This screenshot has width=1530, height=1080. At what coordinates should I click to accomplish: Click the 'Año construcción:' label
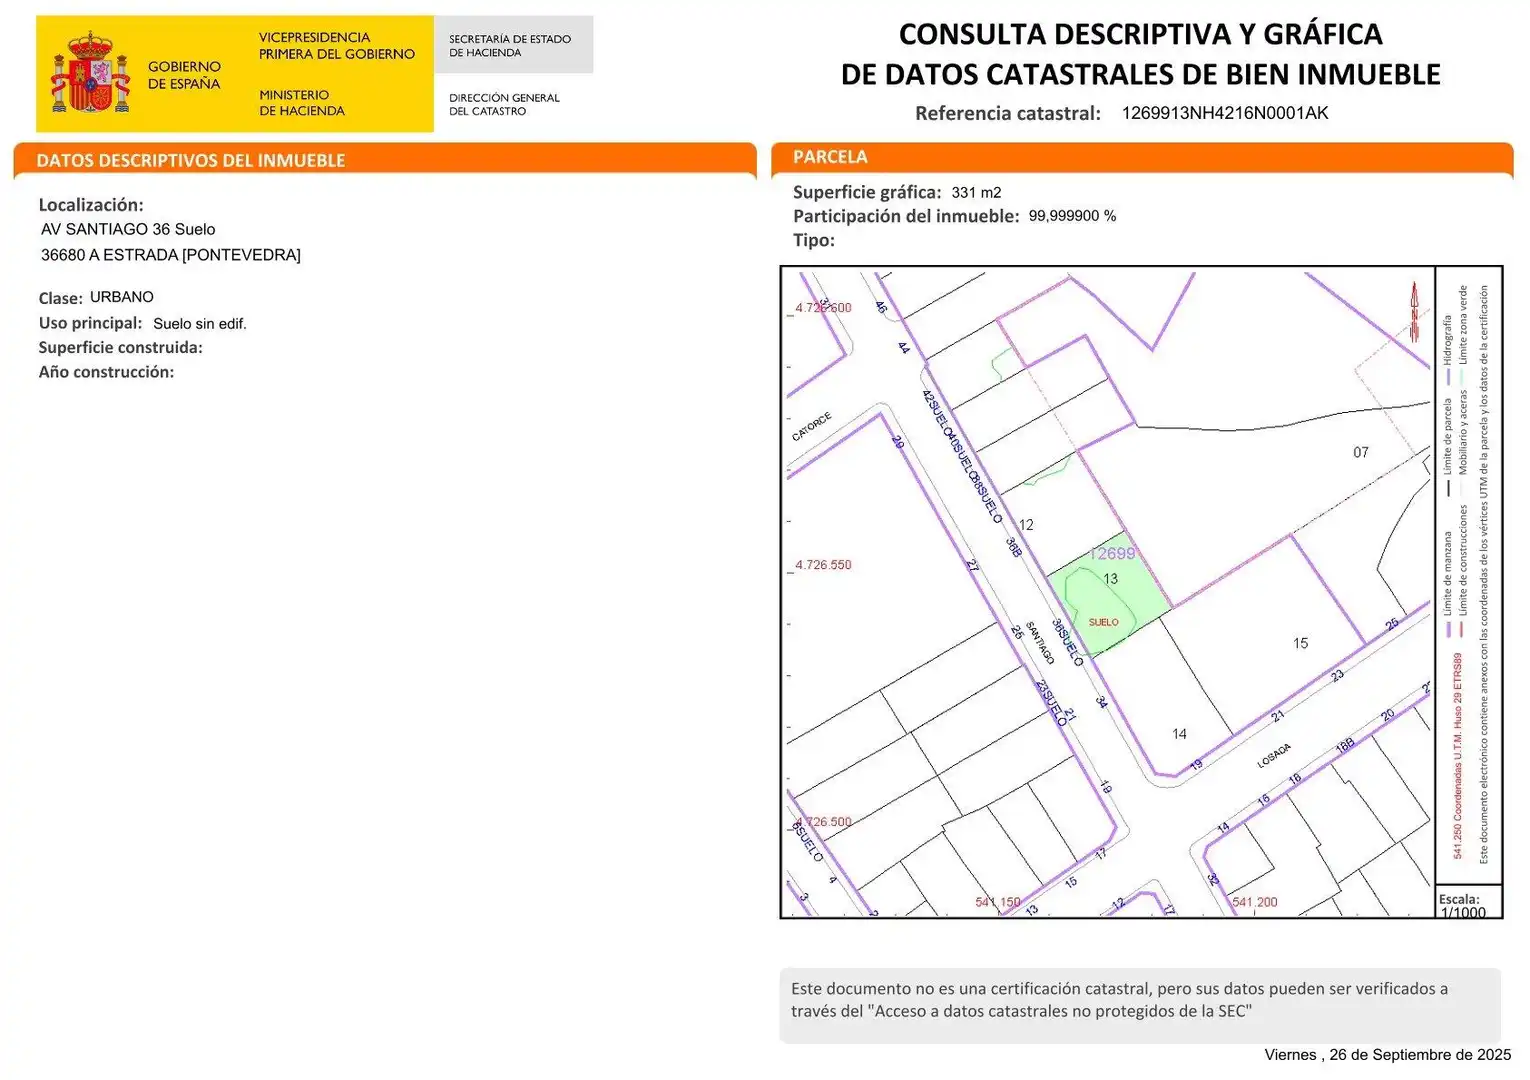tap(106, 372)
